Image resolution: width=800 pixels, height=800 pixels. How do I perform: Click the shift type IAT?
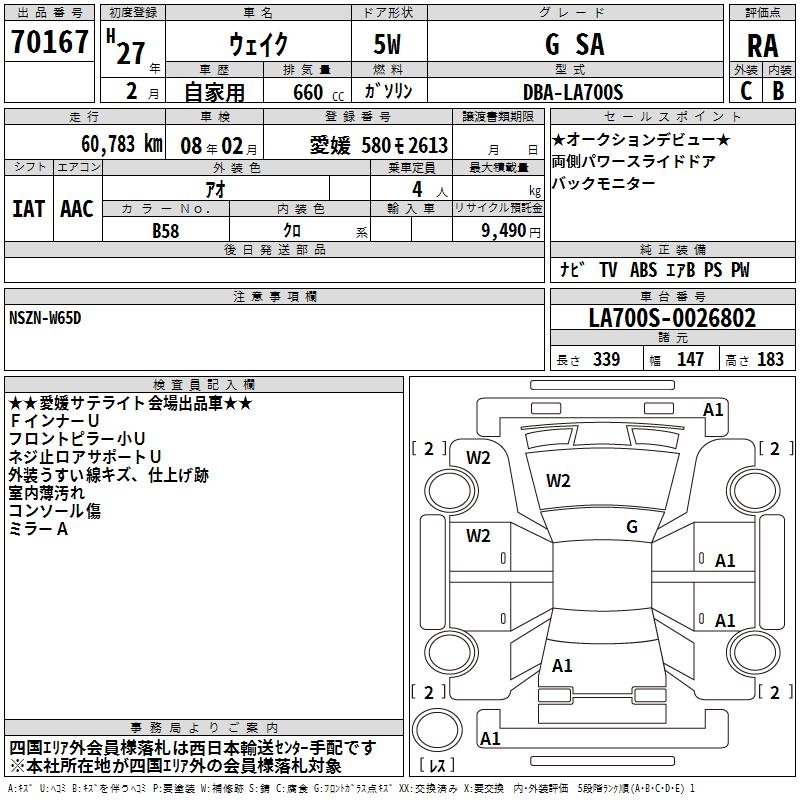pos(29,209)
